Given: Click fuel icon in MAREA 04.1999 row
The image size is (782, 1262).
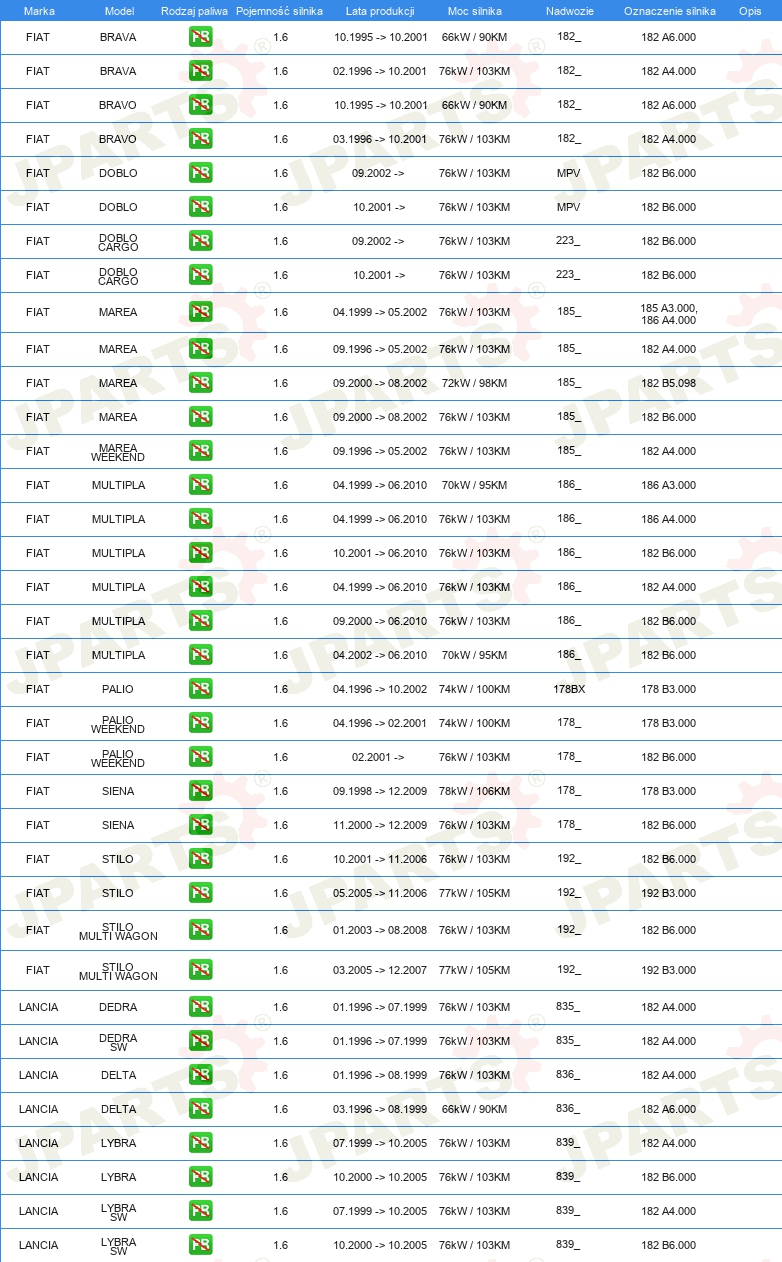Looking at the screenshot, I should (200, 312).
